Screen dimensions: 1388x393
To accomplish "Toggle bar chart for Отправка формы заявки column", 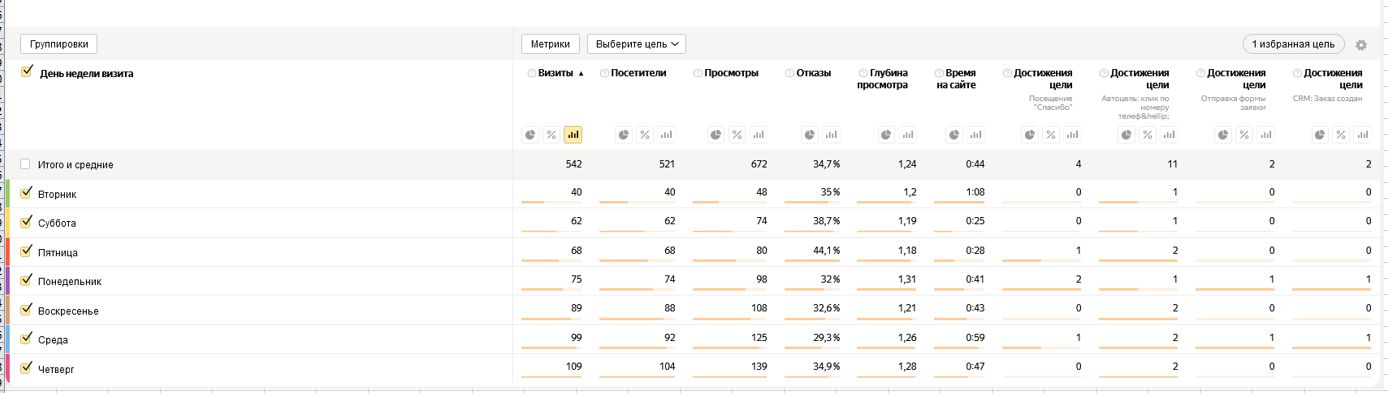I will point(1266,135).
